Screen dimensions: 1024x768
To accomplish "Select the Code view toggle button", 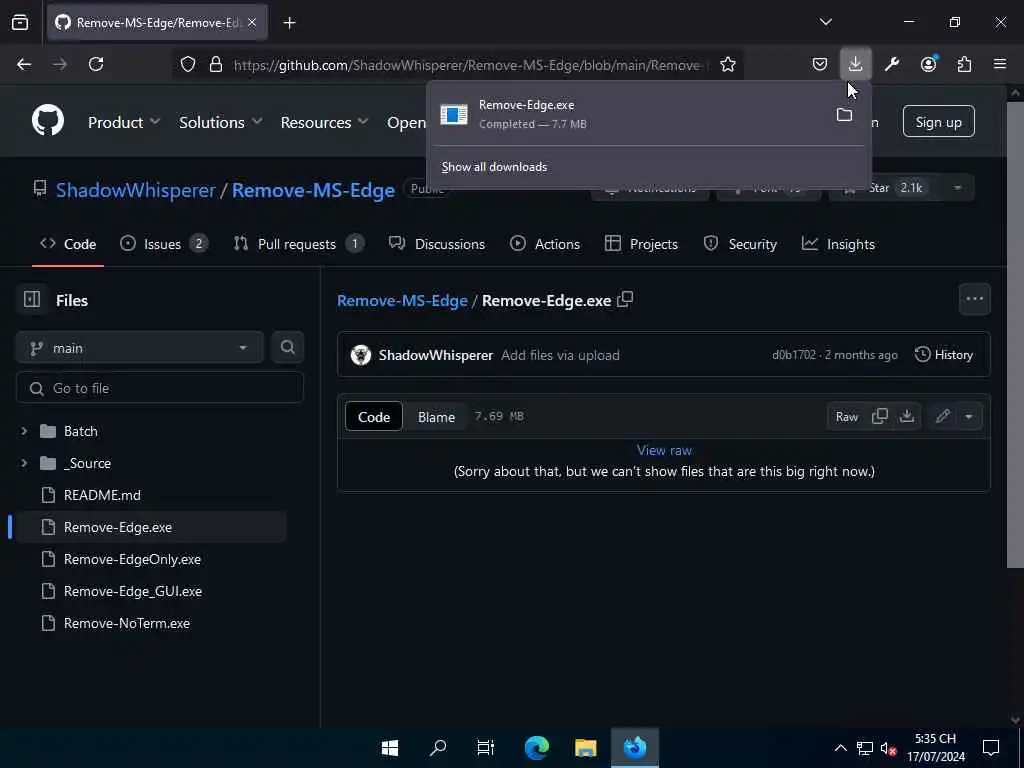I will coord(374,417).
